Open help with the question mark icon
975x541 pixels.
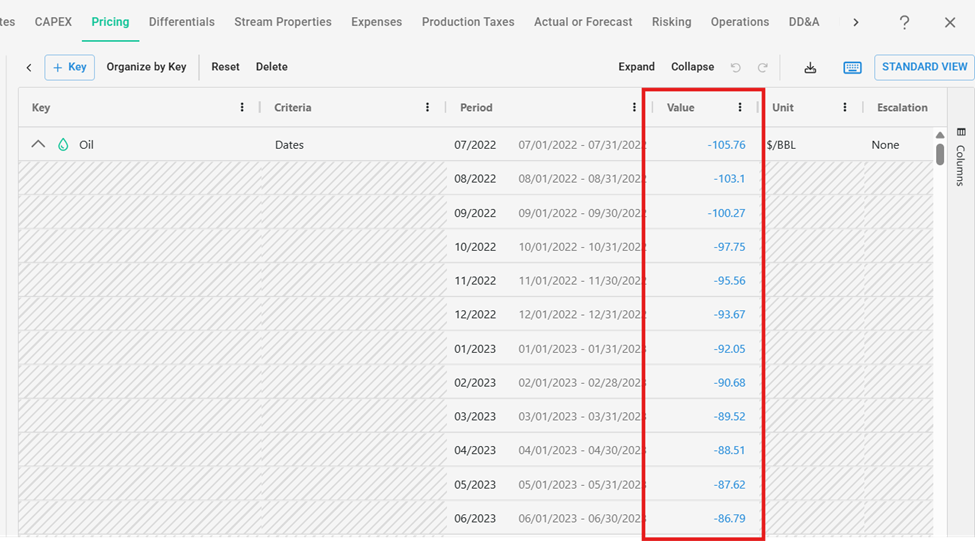click(x=904, y=22)
